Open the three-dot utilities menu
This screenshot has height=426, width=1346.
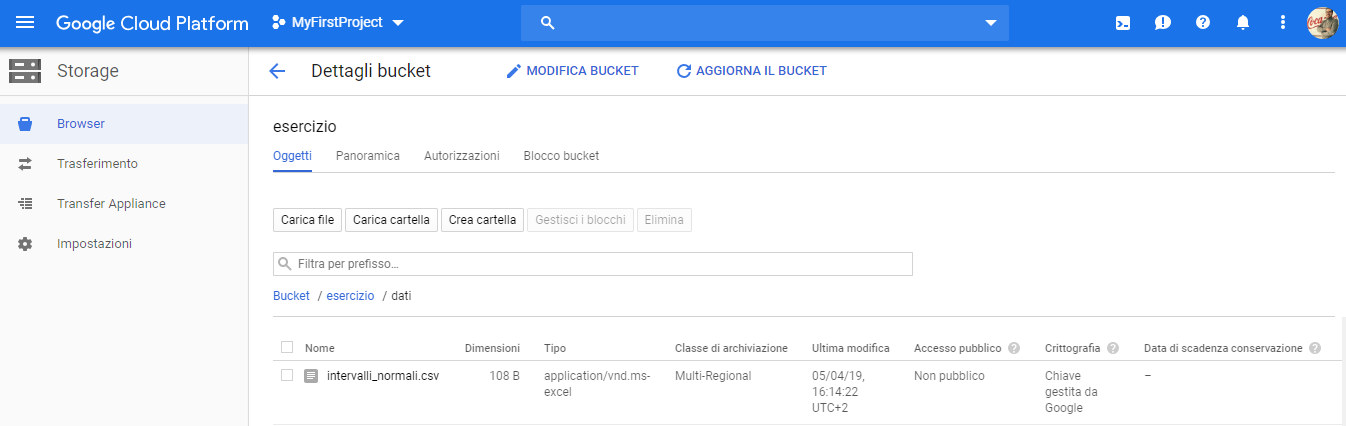tap(1283, 23)
